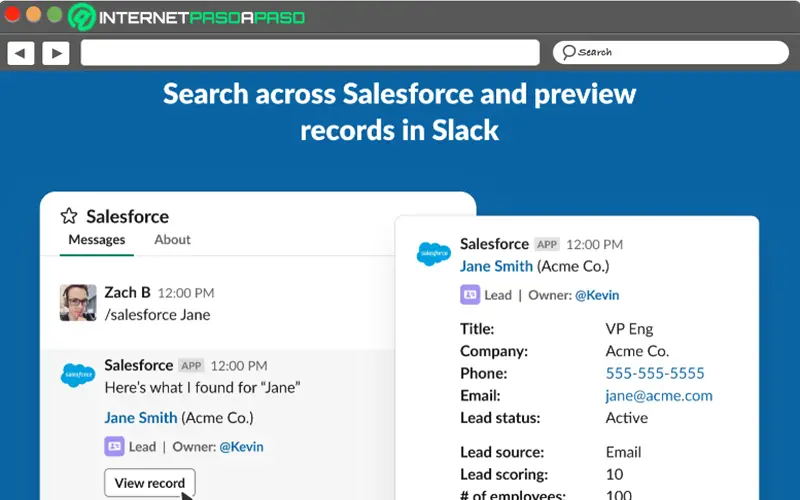
Task: Open Jane Smith link in record card
Action: pyautogui.click(x=496, y=266)
